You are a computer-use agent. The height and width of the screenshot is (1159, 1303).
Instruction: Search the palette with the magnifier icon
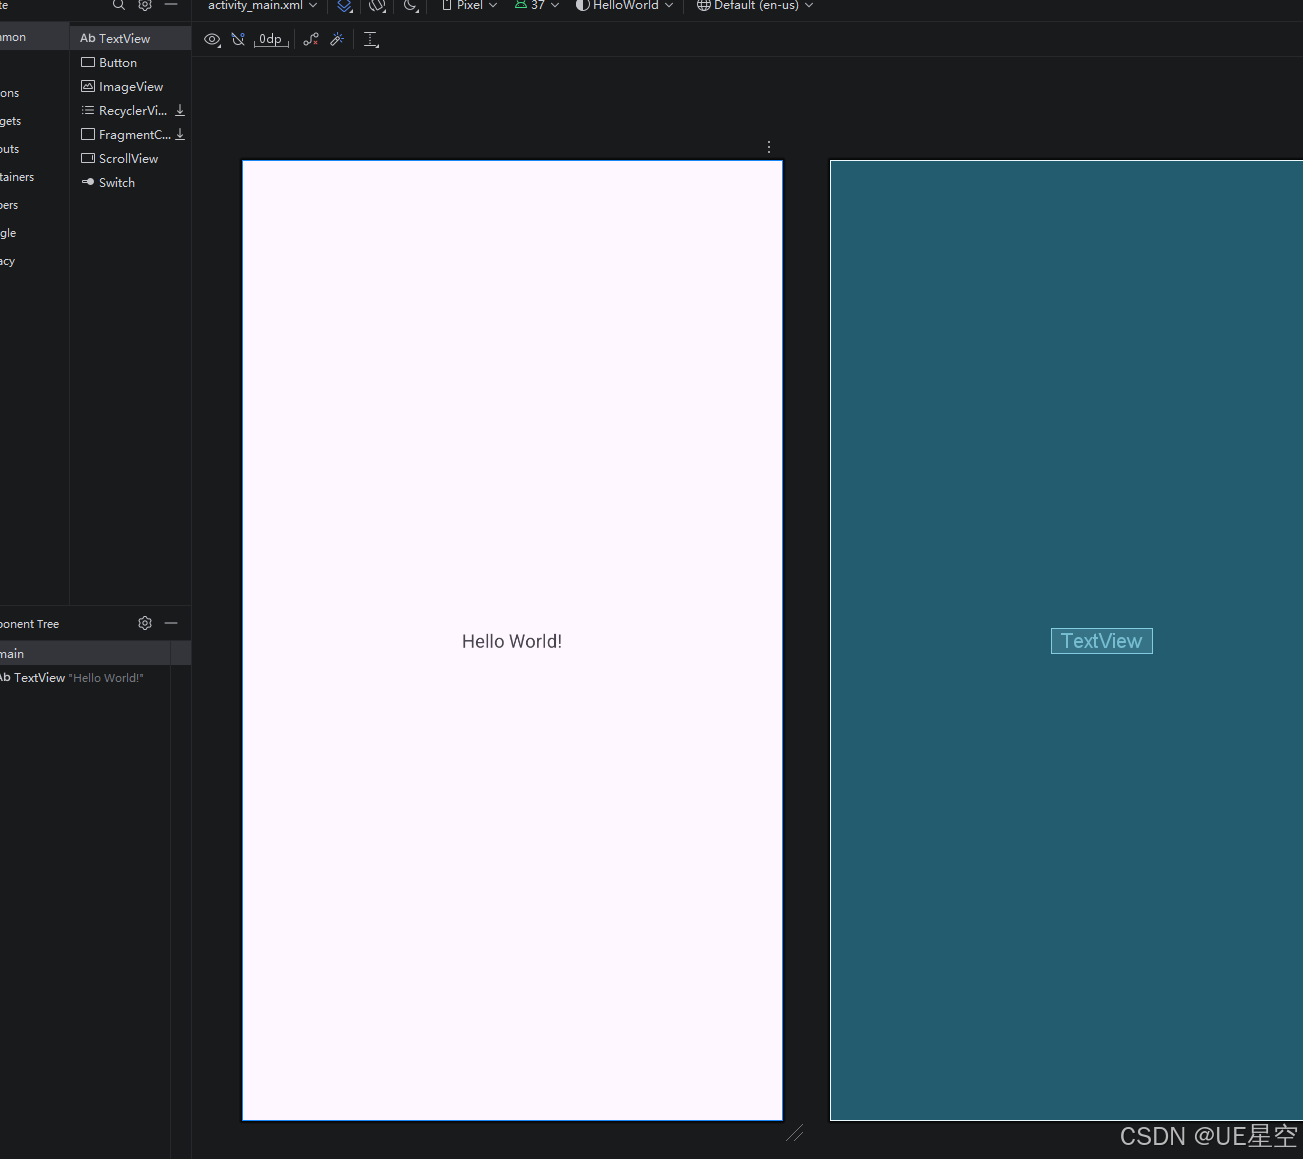[119, 5]
